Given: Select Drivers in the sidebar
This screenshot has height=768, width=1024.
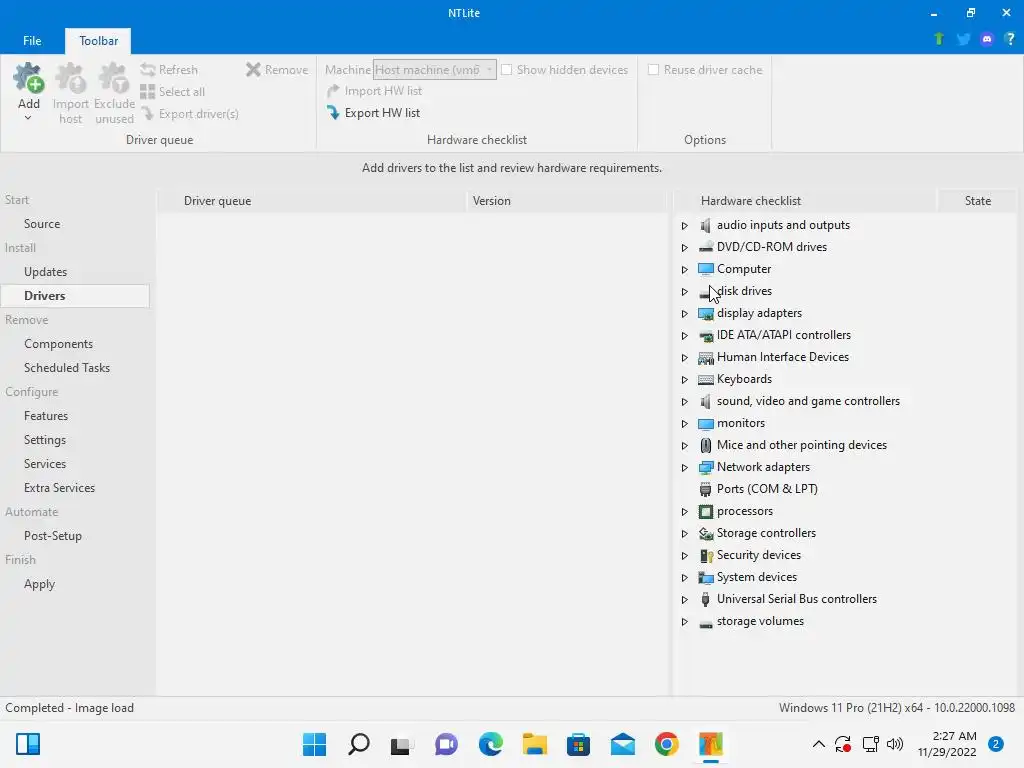Looking at the screenshot, I should pos(75,295).
